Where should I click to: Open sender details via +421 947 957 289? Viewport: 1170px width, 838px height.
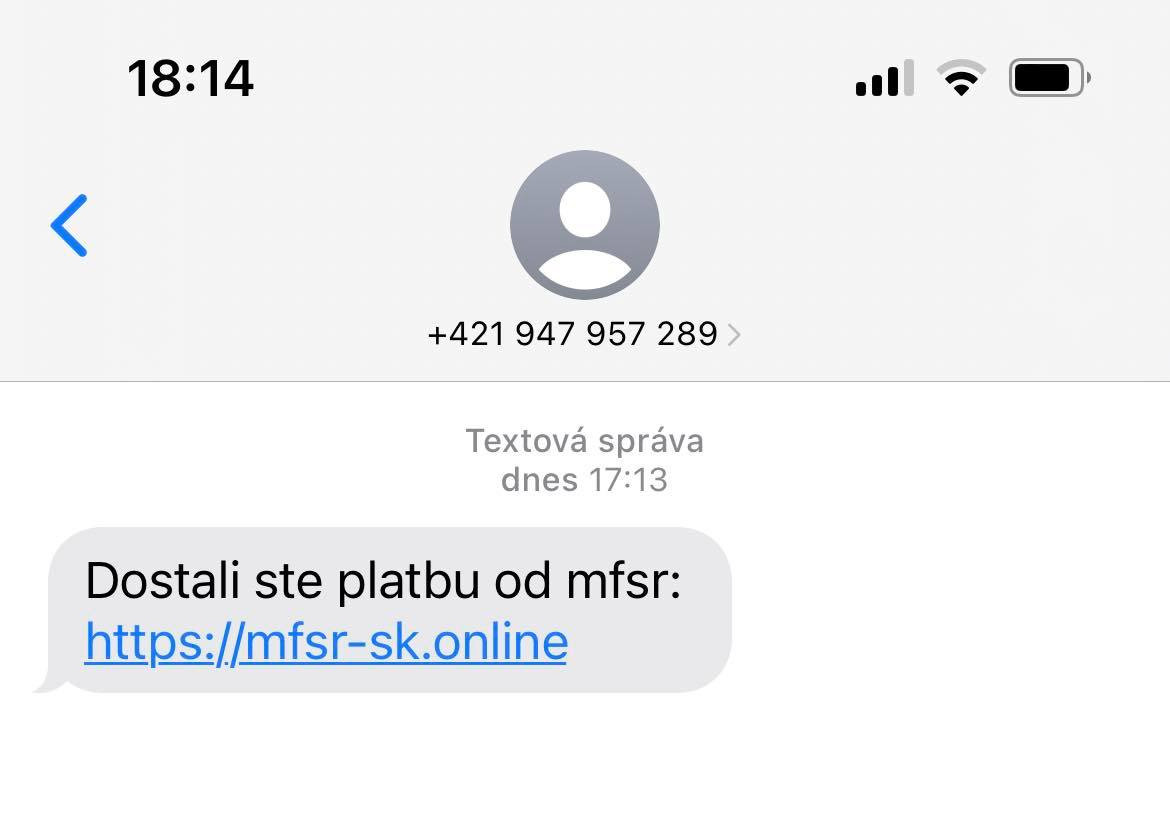point(572,334)
